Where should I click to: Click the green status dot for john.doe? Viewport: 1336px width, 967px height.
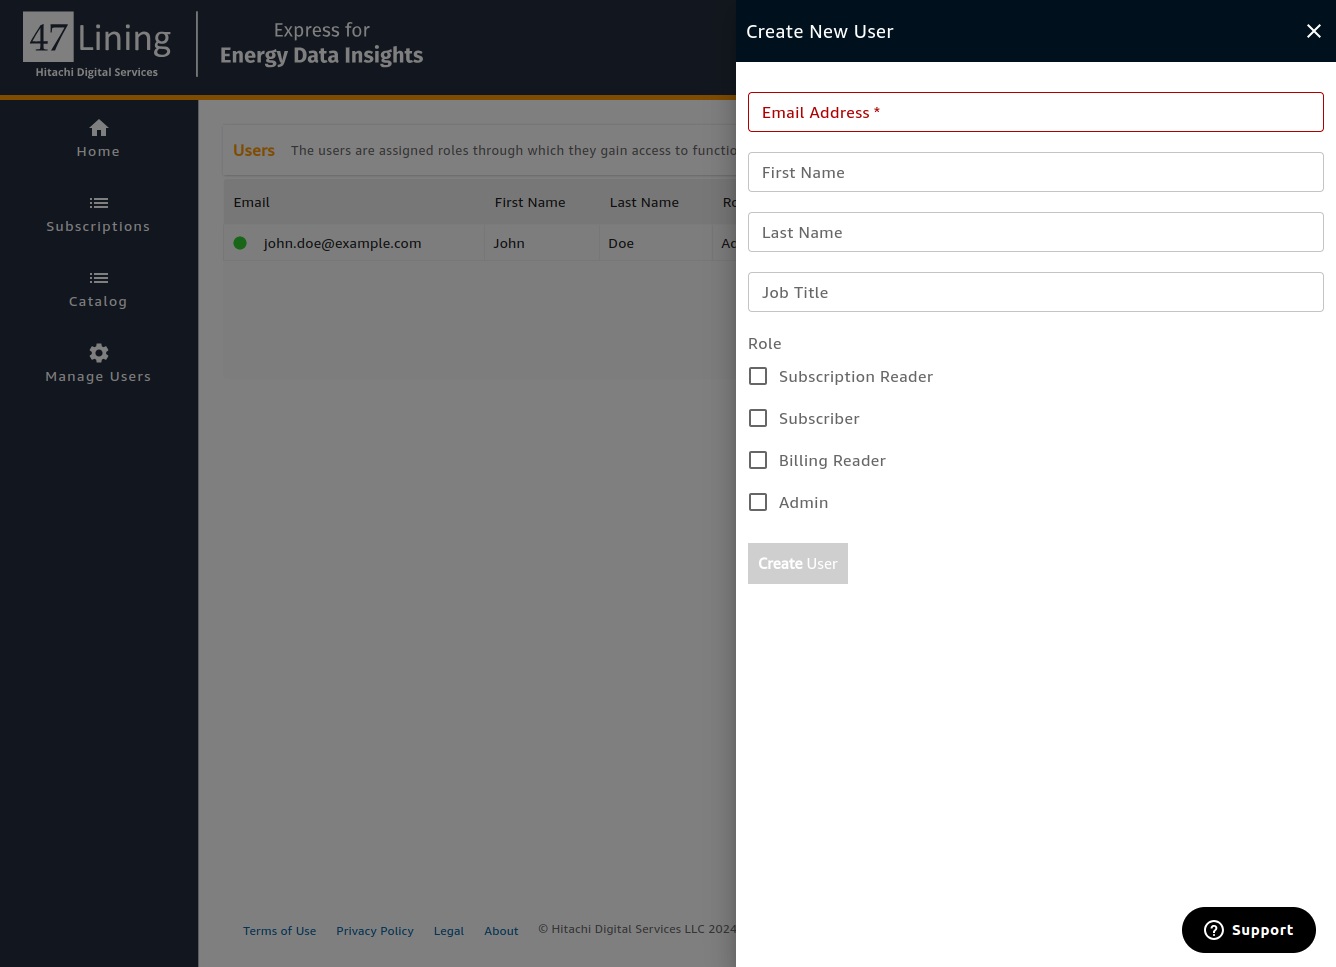coord(240,243)
